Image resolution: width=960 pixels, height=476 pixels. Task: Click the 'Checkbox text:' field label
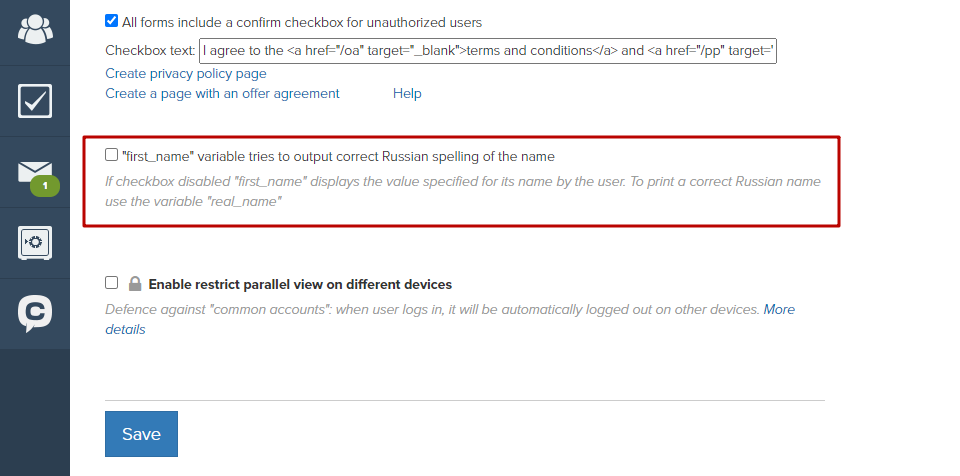[x=150, y=50]
